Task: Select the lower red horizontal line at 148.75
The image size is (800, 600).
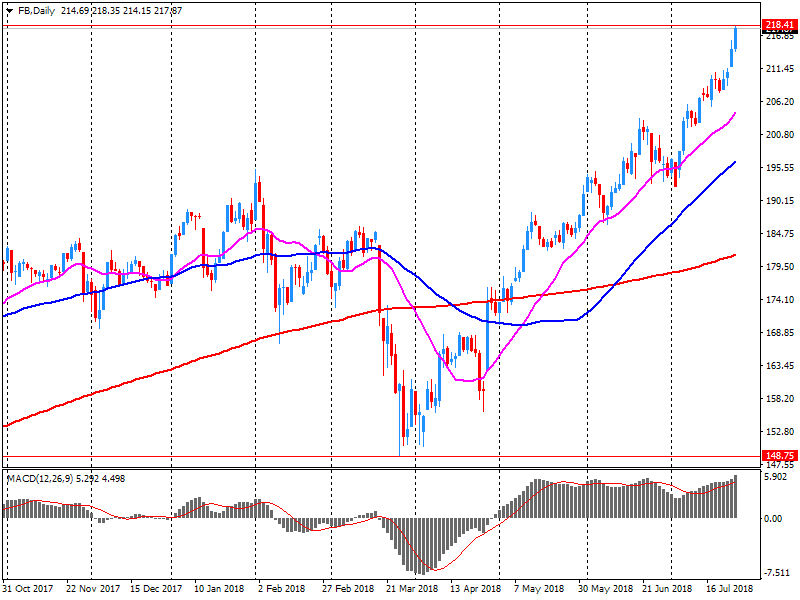Action: 381,457
